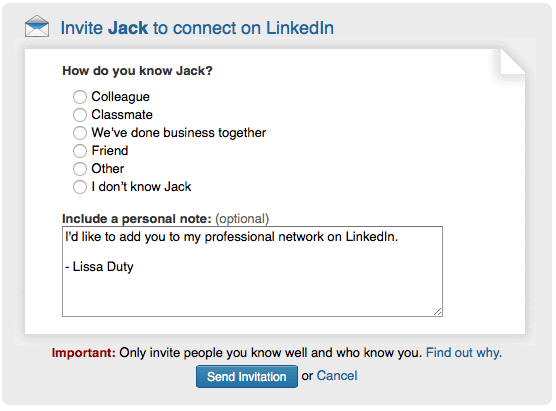Click the 'I don't know Jack' label text
Viewport: 556px width, 411px height.
point(141,187)
